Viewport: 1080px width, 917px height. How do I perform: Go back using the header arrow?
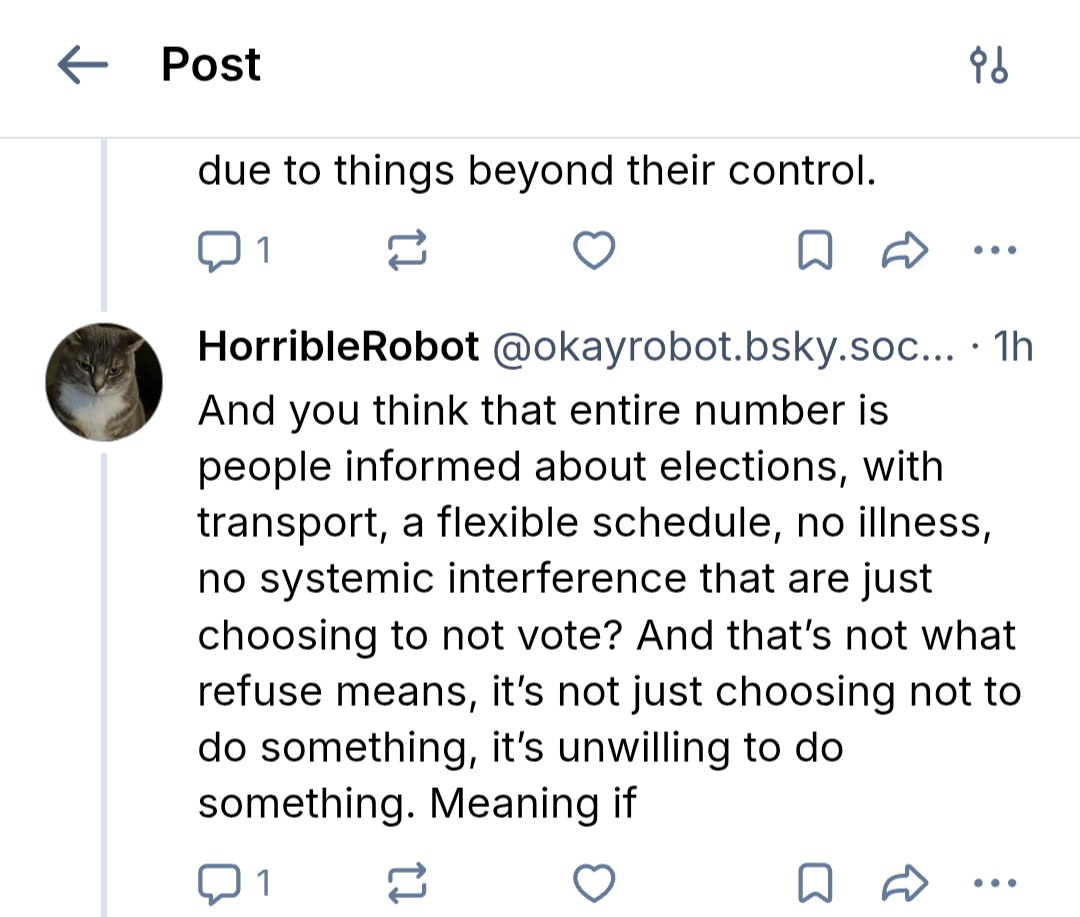83,66
